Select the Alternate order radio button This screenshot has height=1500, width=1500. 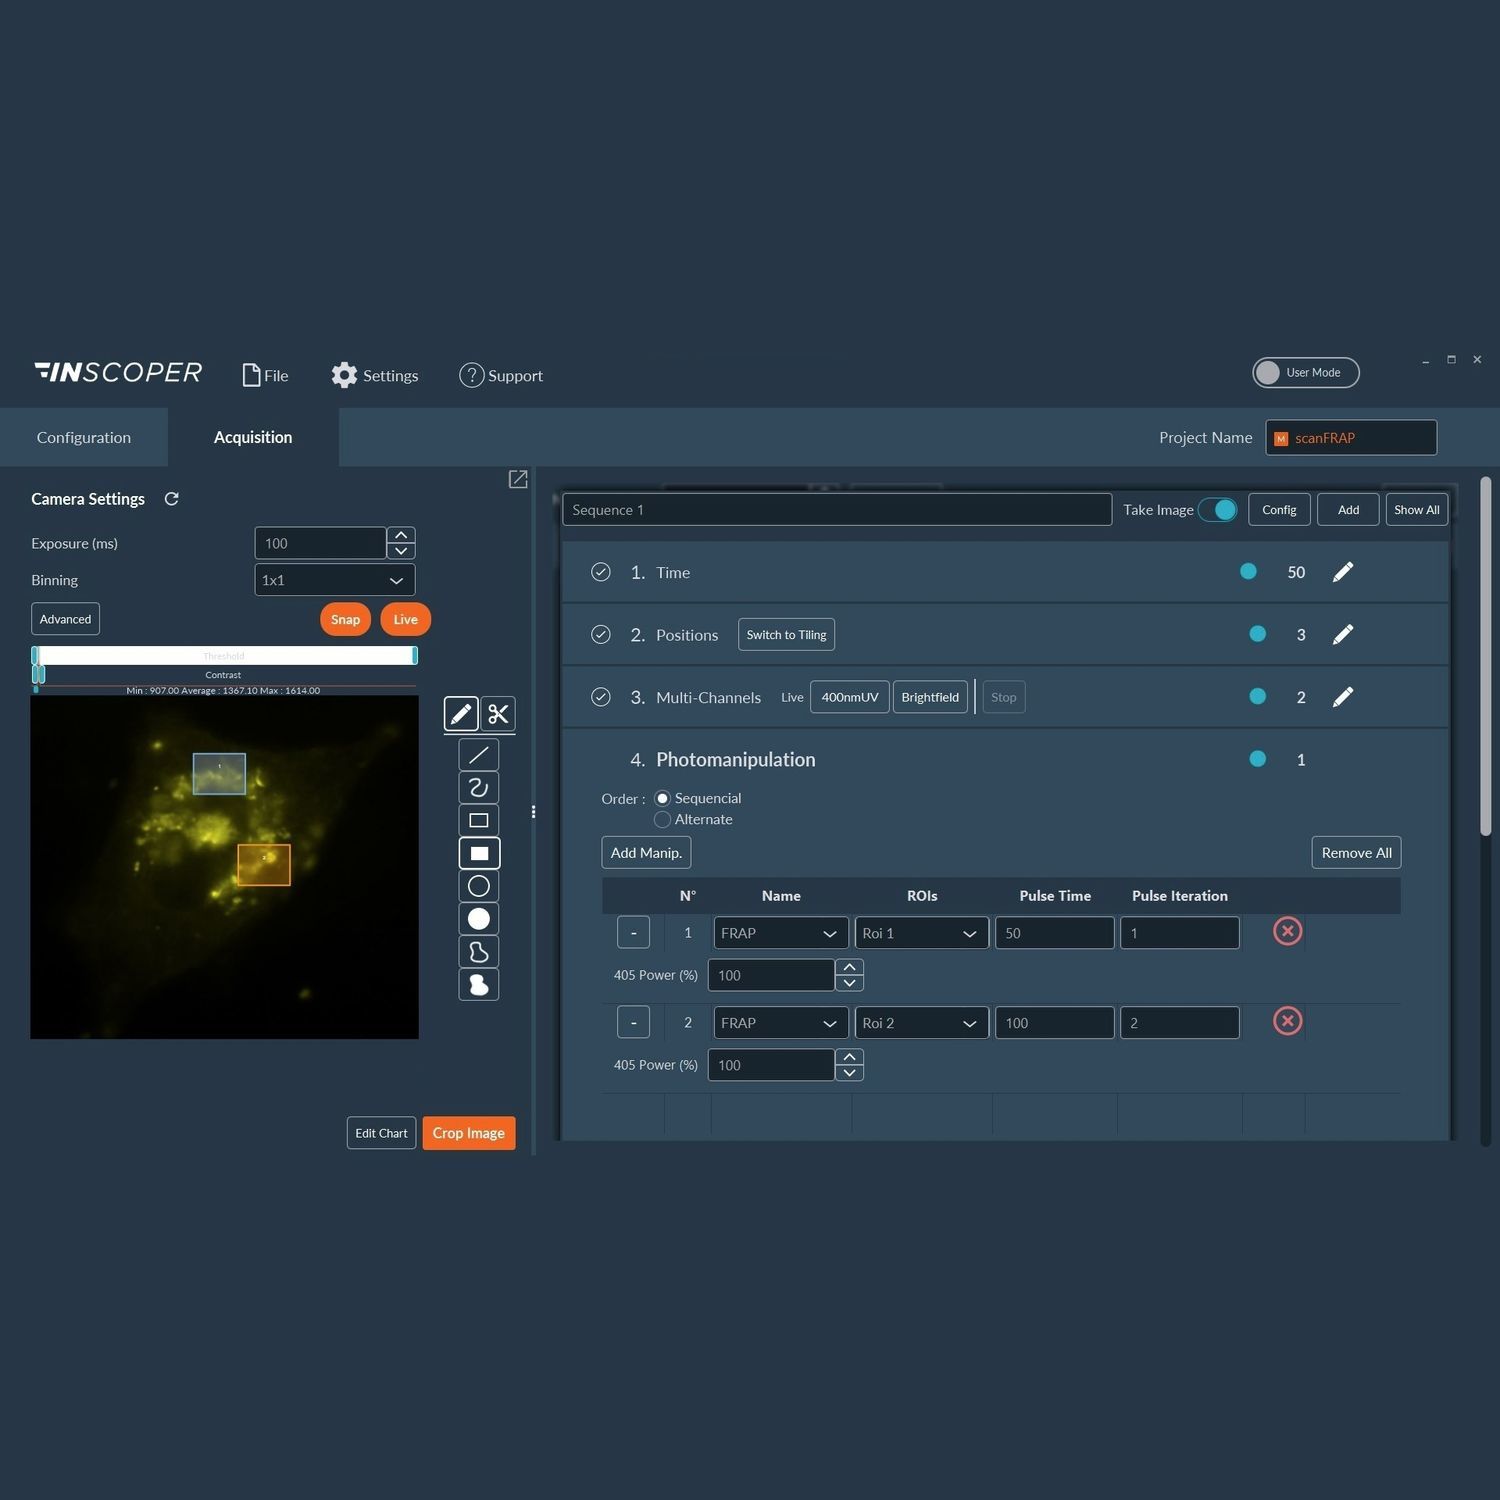tap(662, 819)
